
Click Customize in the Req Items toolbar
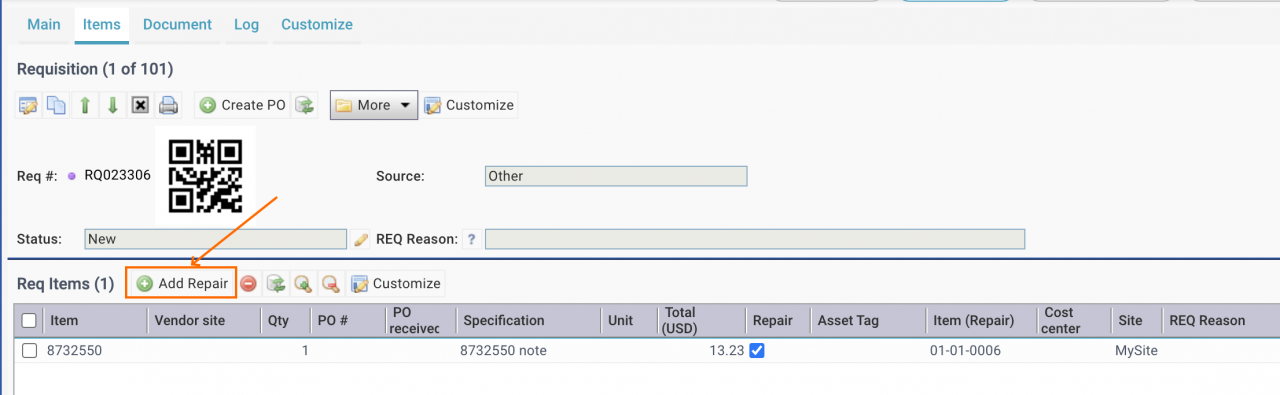point(396,284)
